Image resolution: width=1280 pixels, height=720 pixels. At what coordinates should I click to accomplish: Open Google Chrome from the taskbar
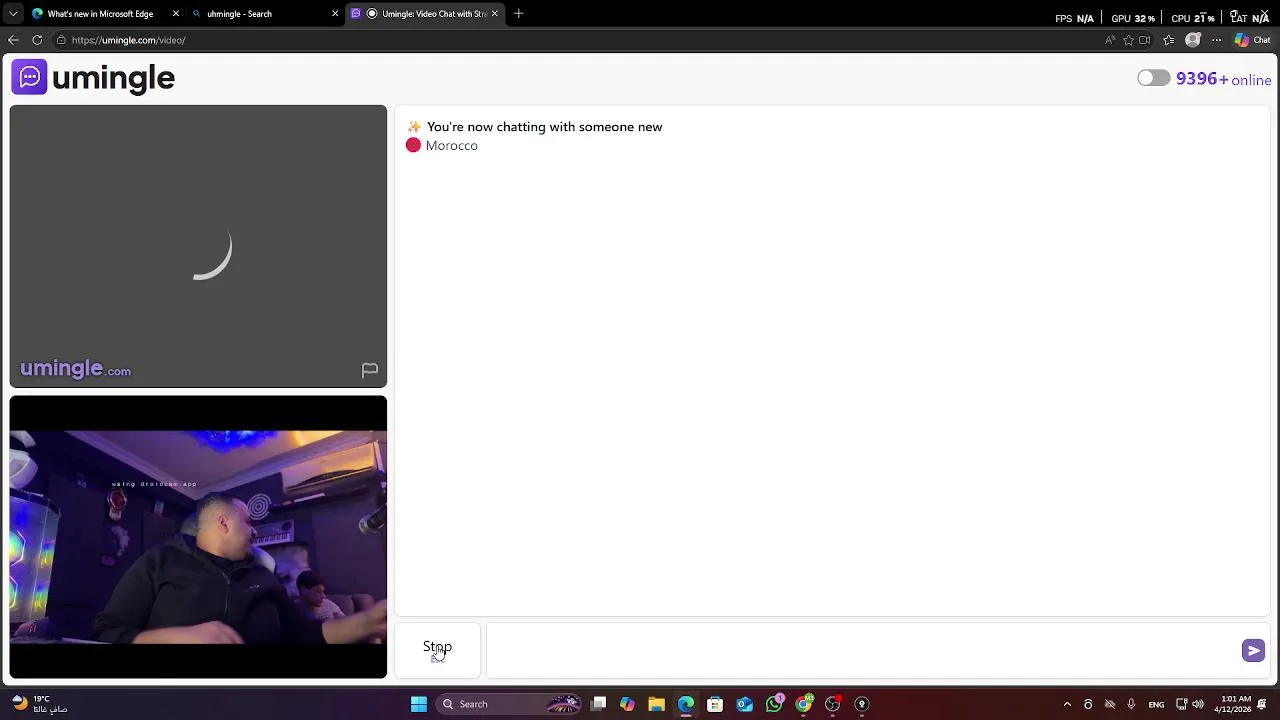point(803,704)
